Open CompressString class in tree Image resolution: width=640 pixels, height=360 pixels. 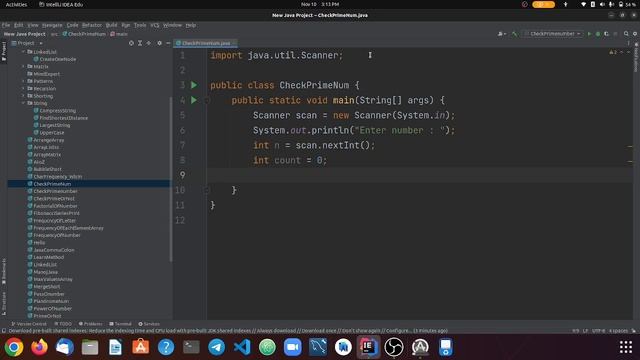(x=55, y=111)
